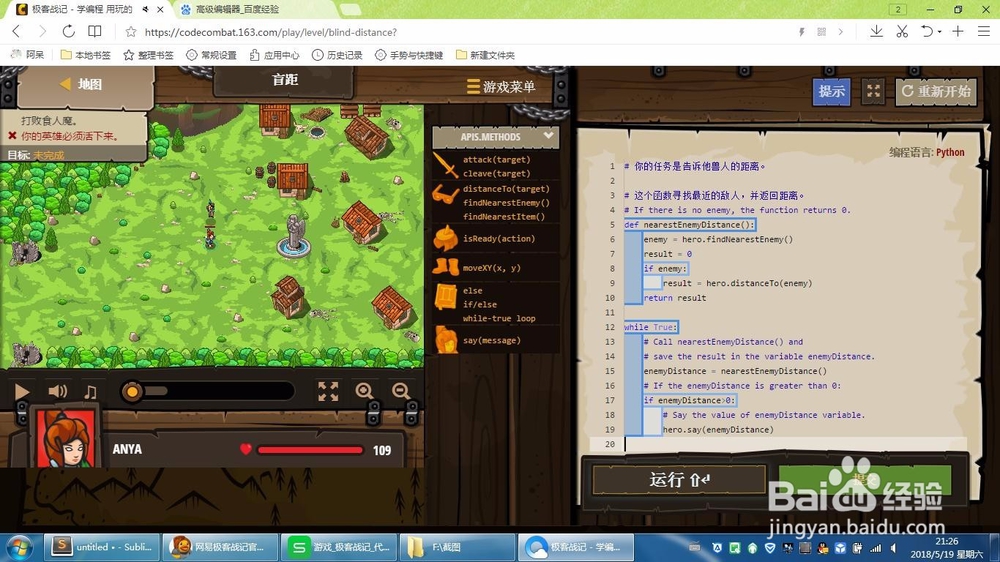Click isReady(action) method

tap(499, 239)
